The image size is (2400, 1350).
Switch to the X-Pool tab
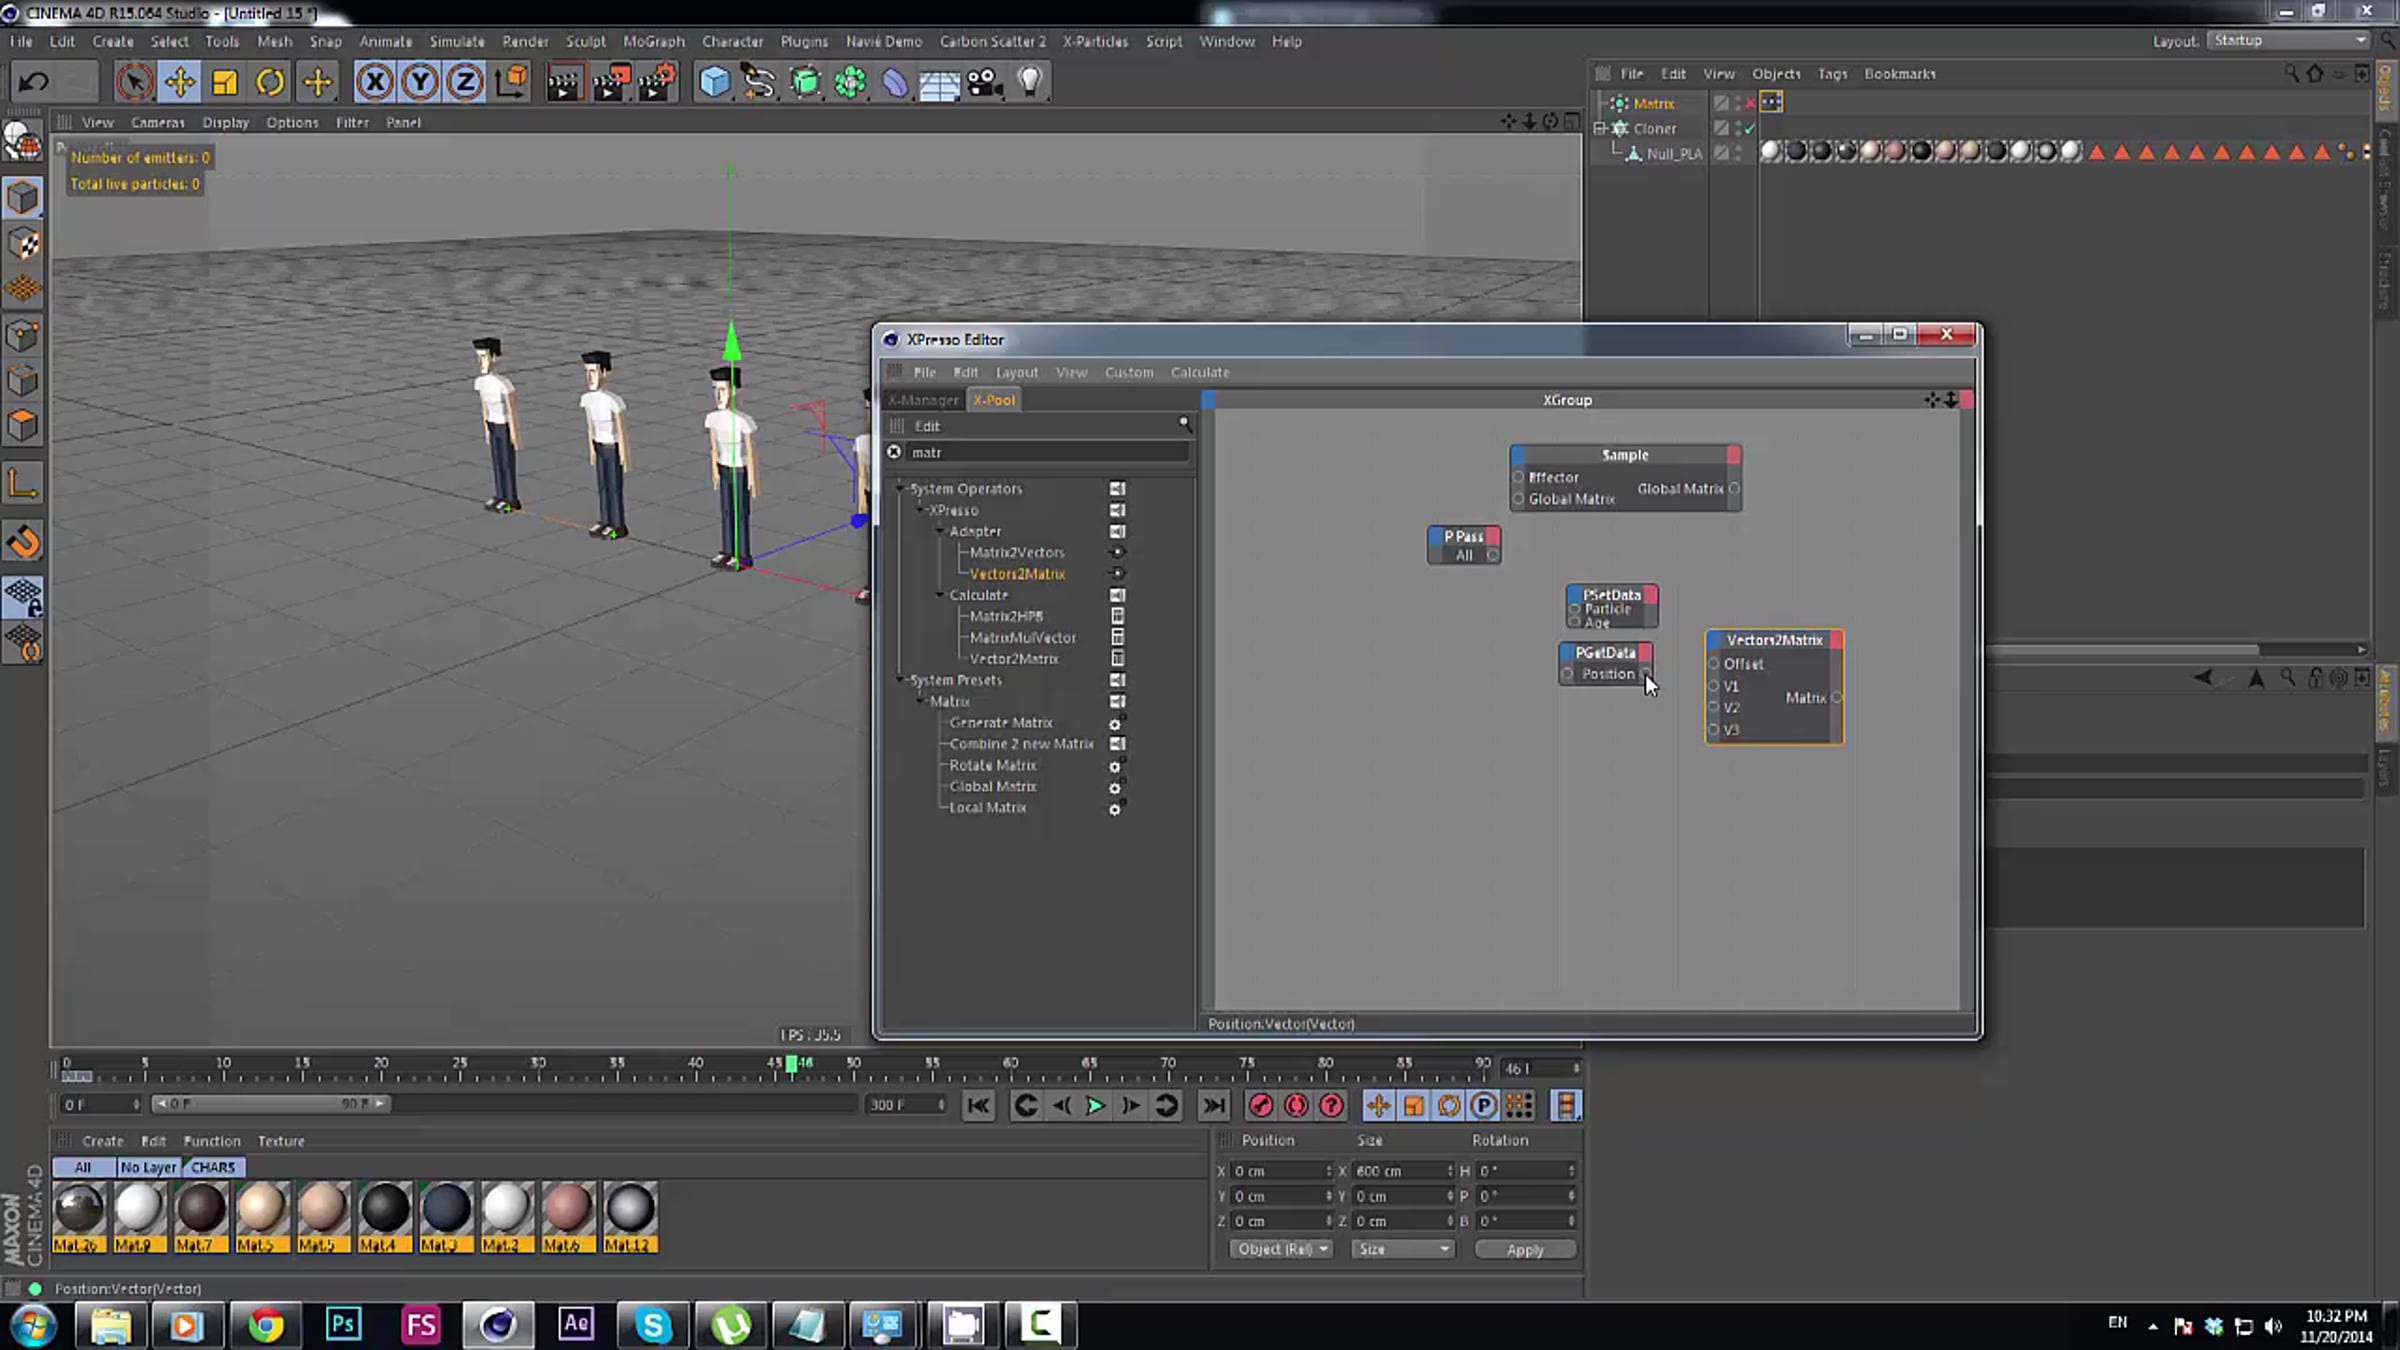point(994,400)
